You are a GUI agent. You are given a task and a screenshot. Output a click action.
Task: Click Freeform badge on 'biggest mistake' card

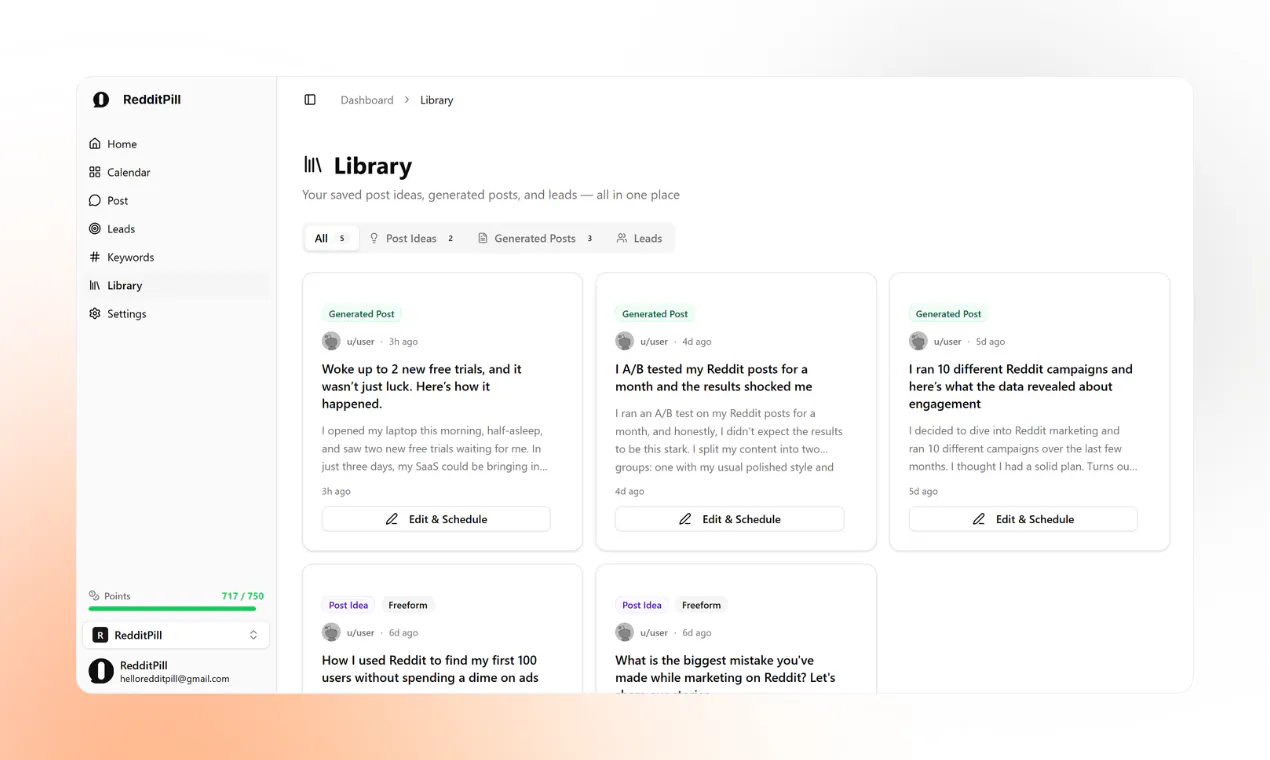(x=701, y=605)
